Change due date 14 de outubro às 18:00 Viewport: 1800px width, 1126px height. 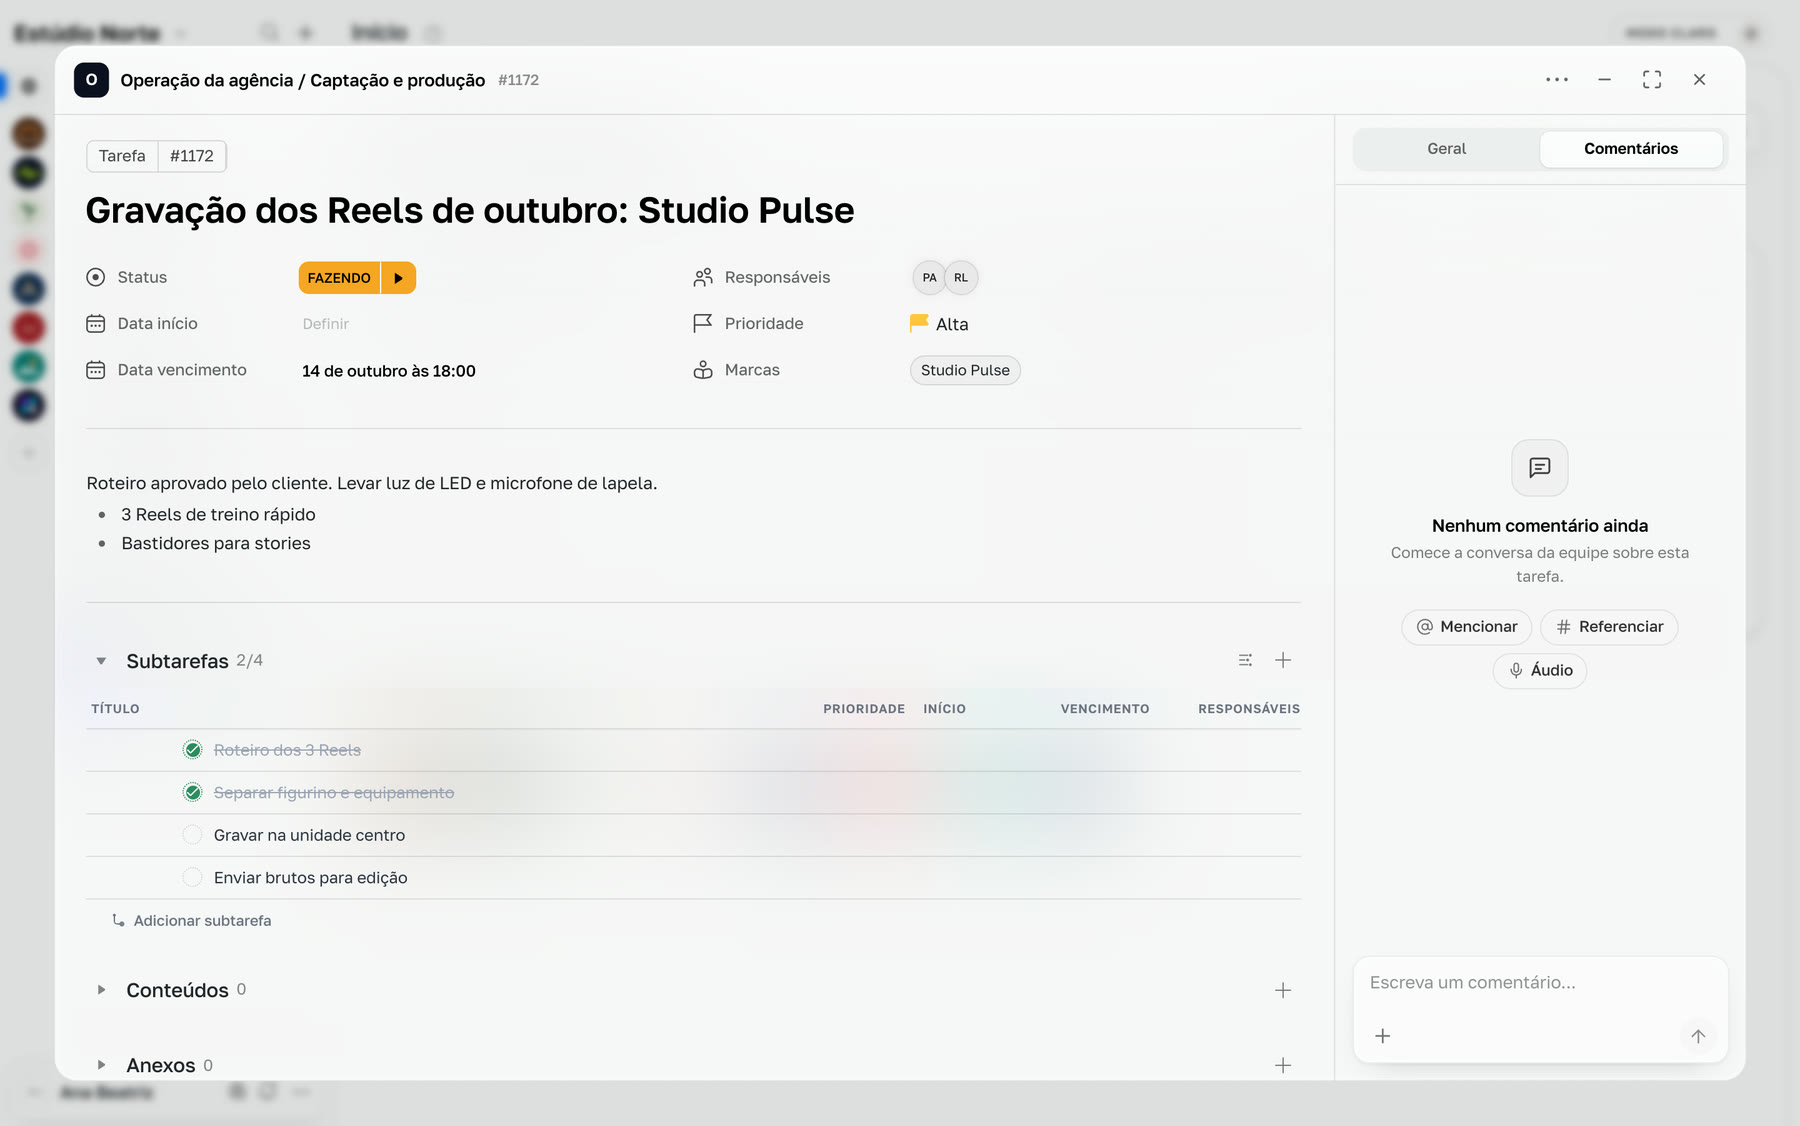389,371
